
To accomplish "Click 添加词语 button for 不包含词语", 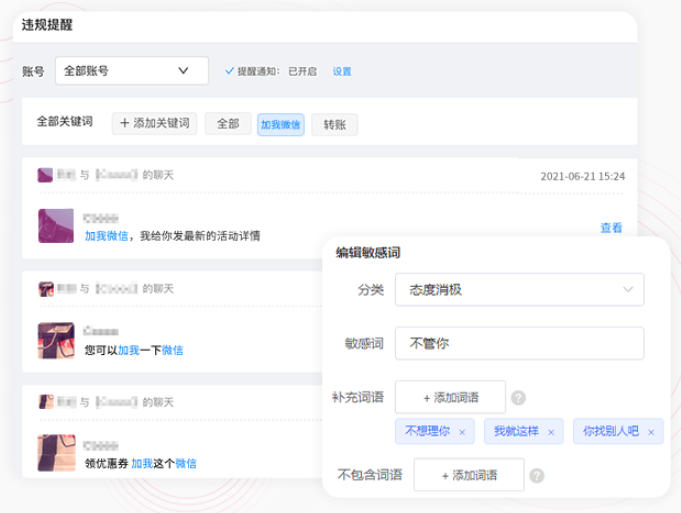I will click(469, 476).
